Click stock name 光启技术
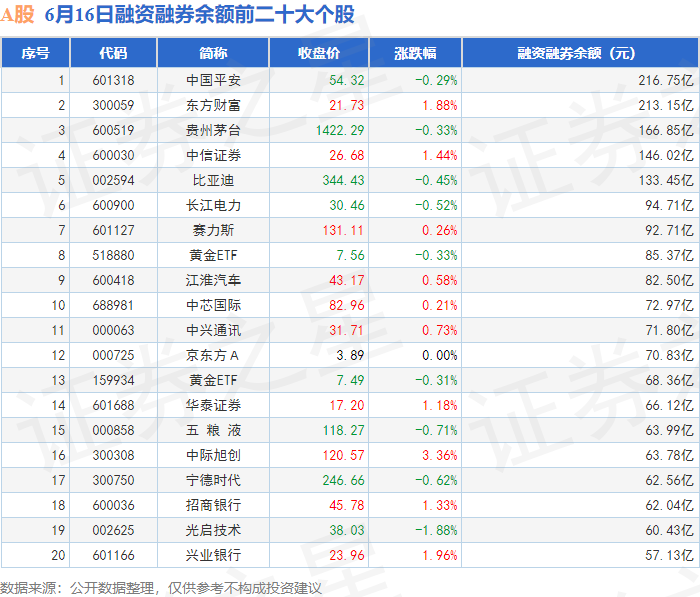700x597 pixels. (x=213, y=530)
